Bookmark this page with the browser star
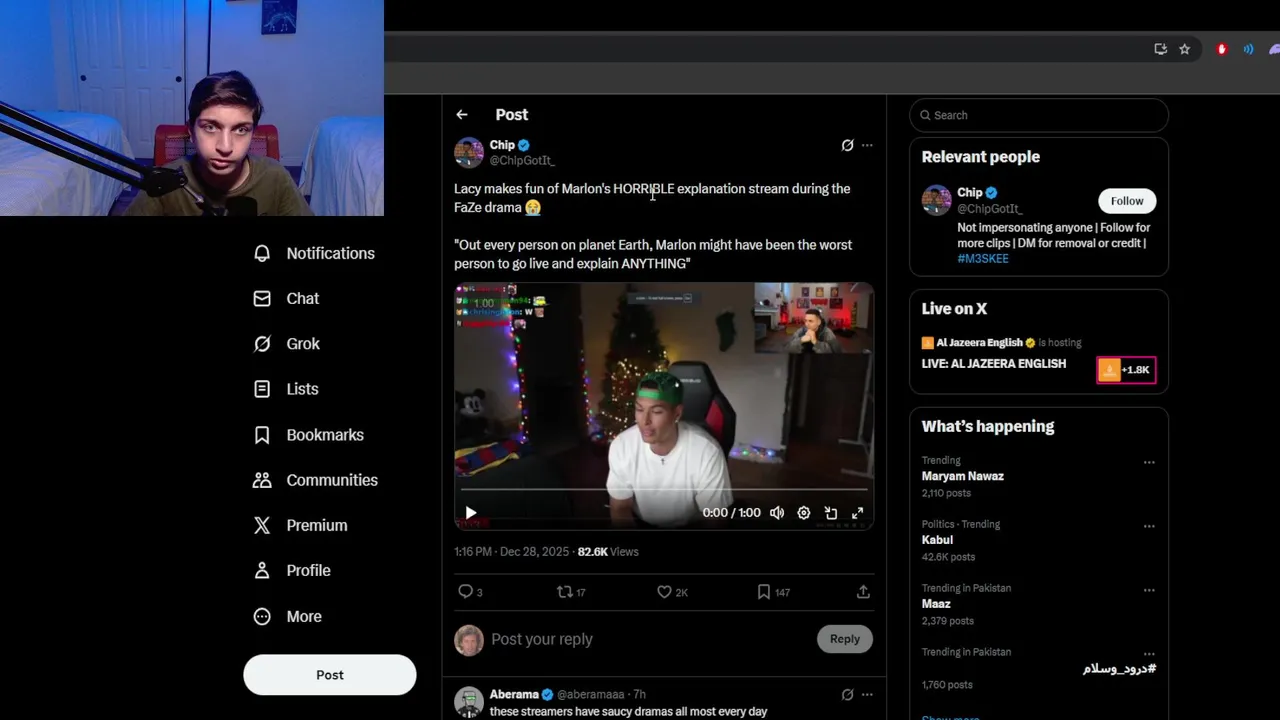Screen dimensions: 1280x720 tap(1185, 49)
